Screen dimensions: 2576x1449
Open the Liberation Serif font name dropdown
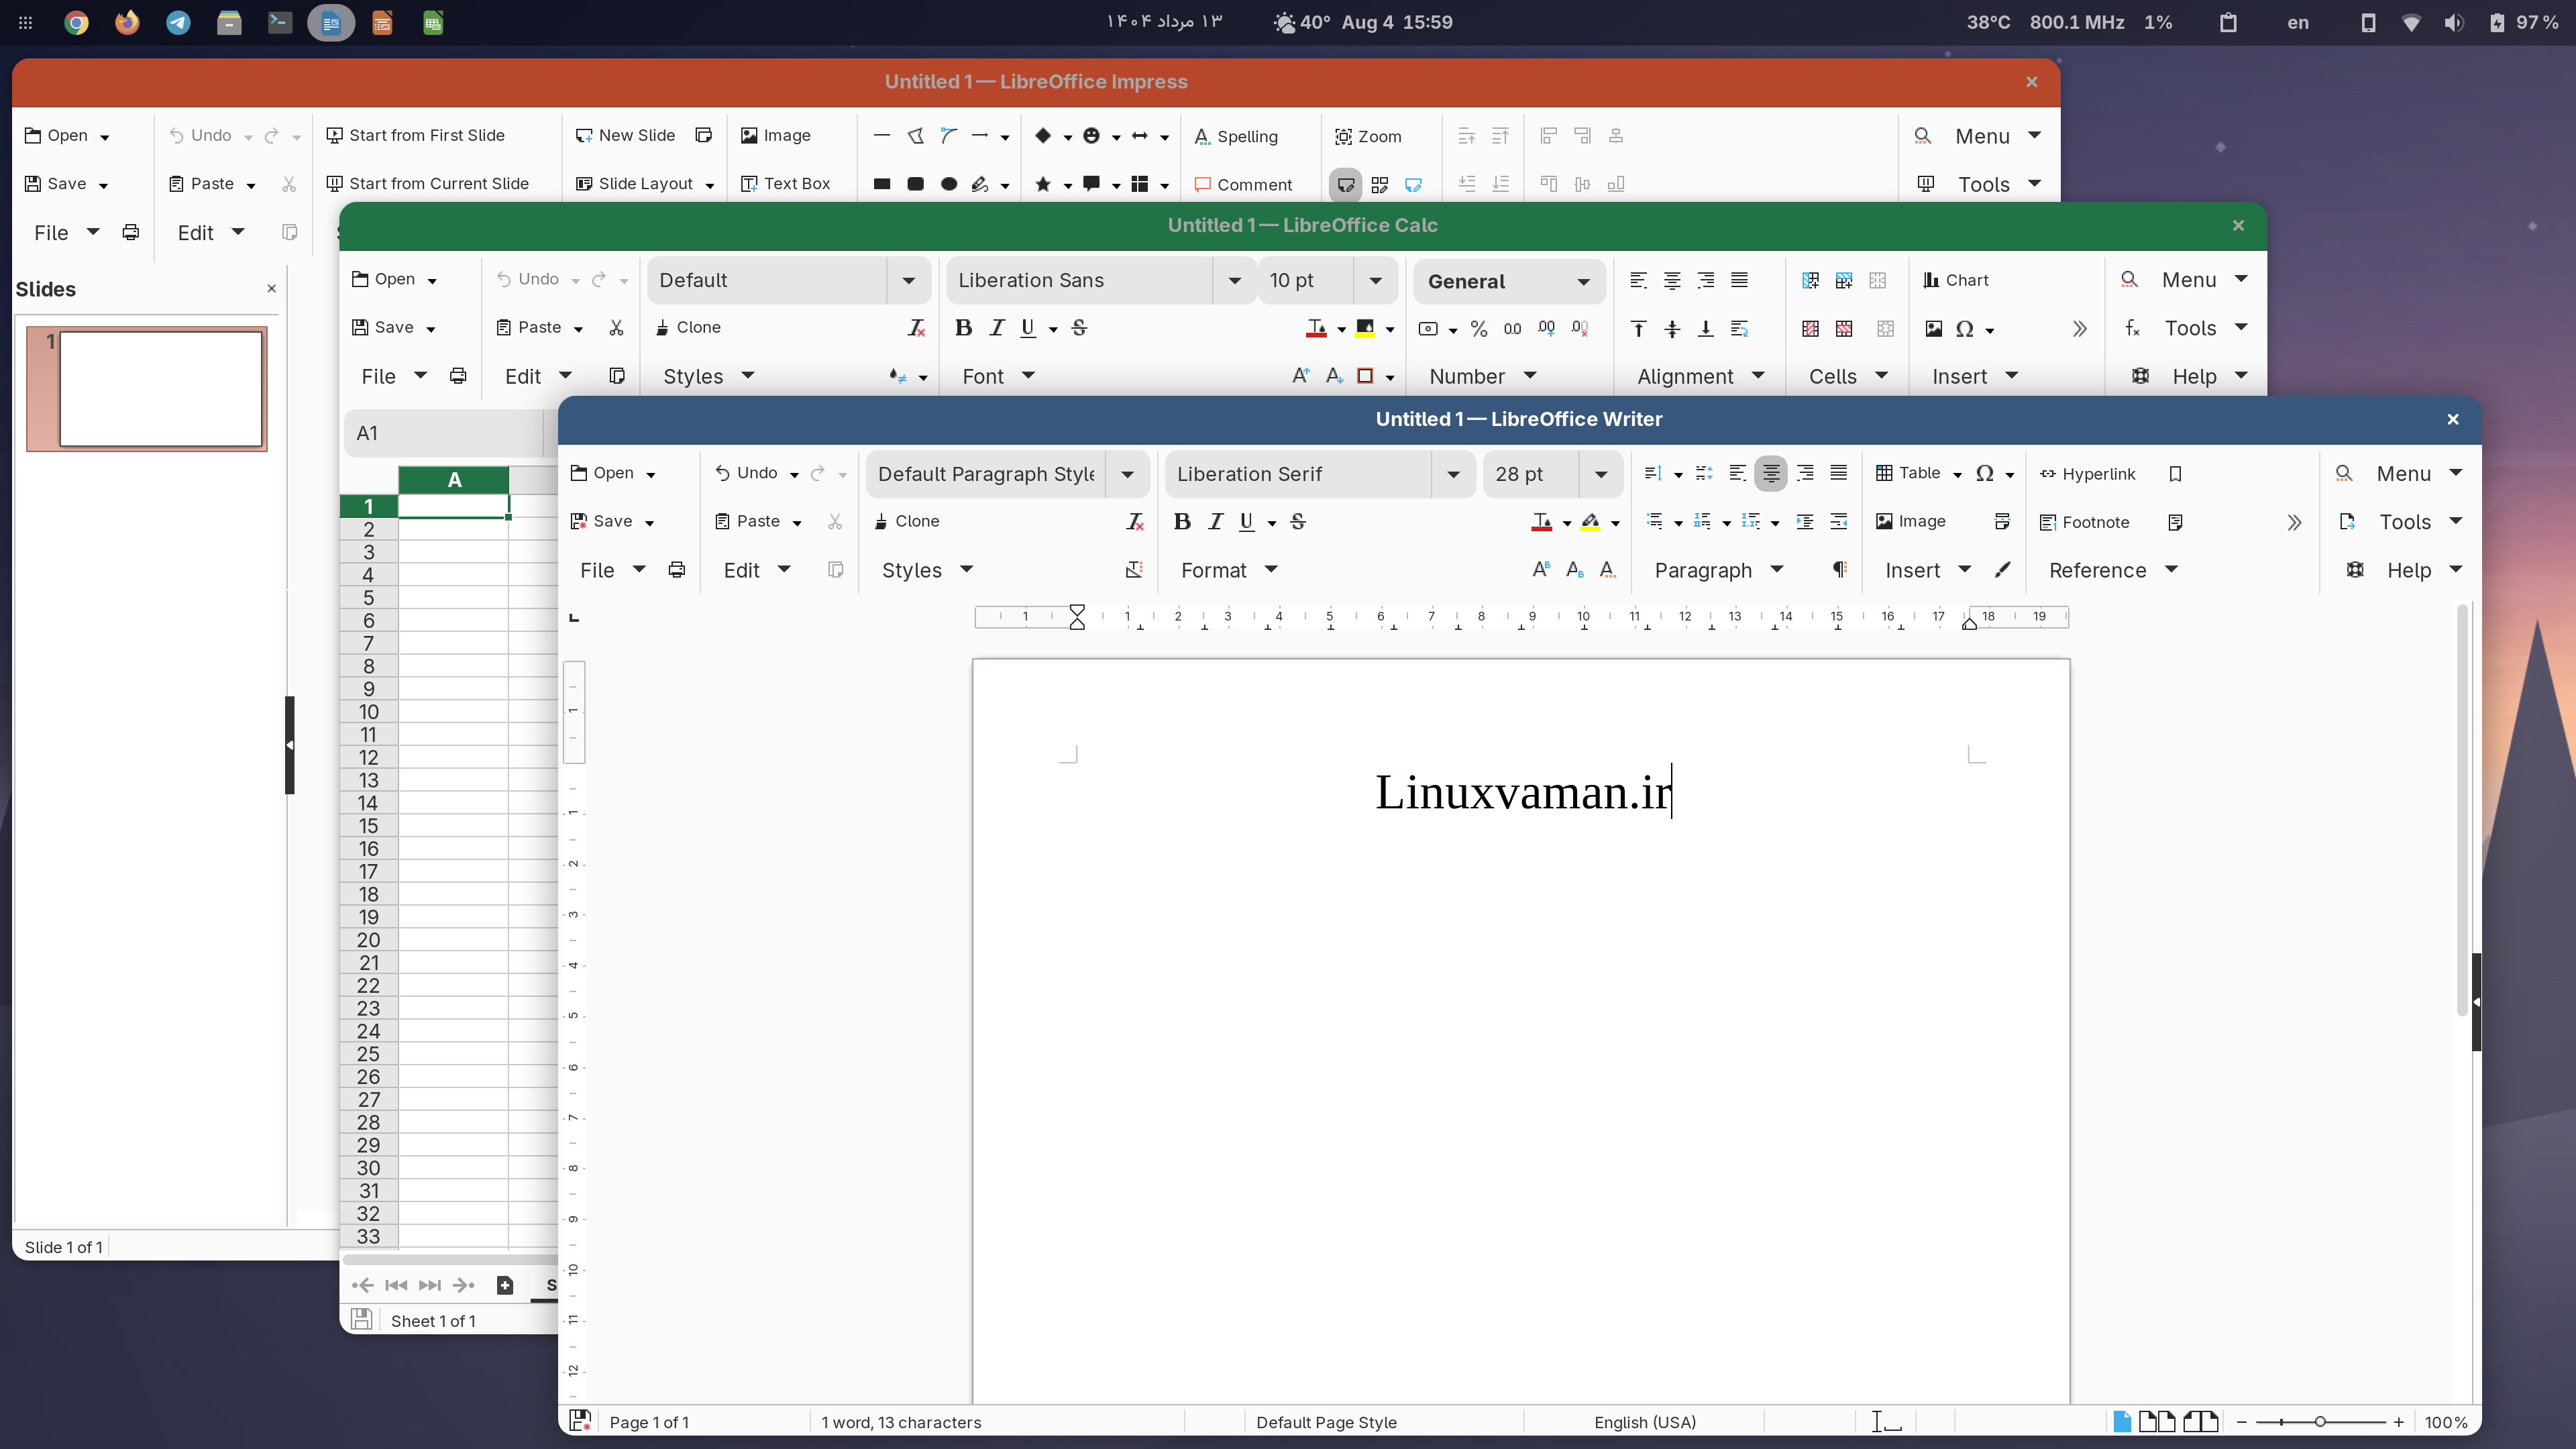coord(1453,474)
